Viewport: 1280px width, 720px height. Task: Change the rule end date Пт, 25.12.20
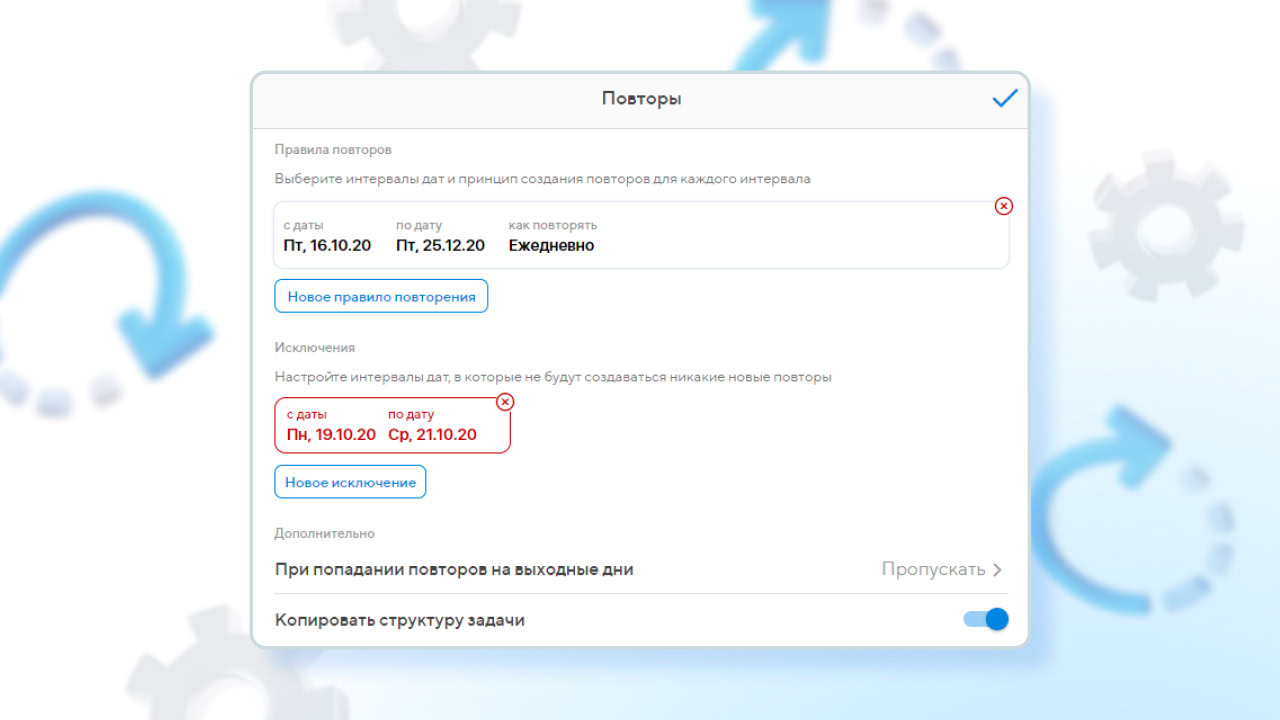[x=440, y=245]
